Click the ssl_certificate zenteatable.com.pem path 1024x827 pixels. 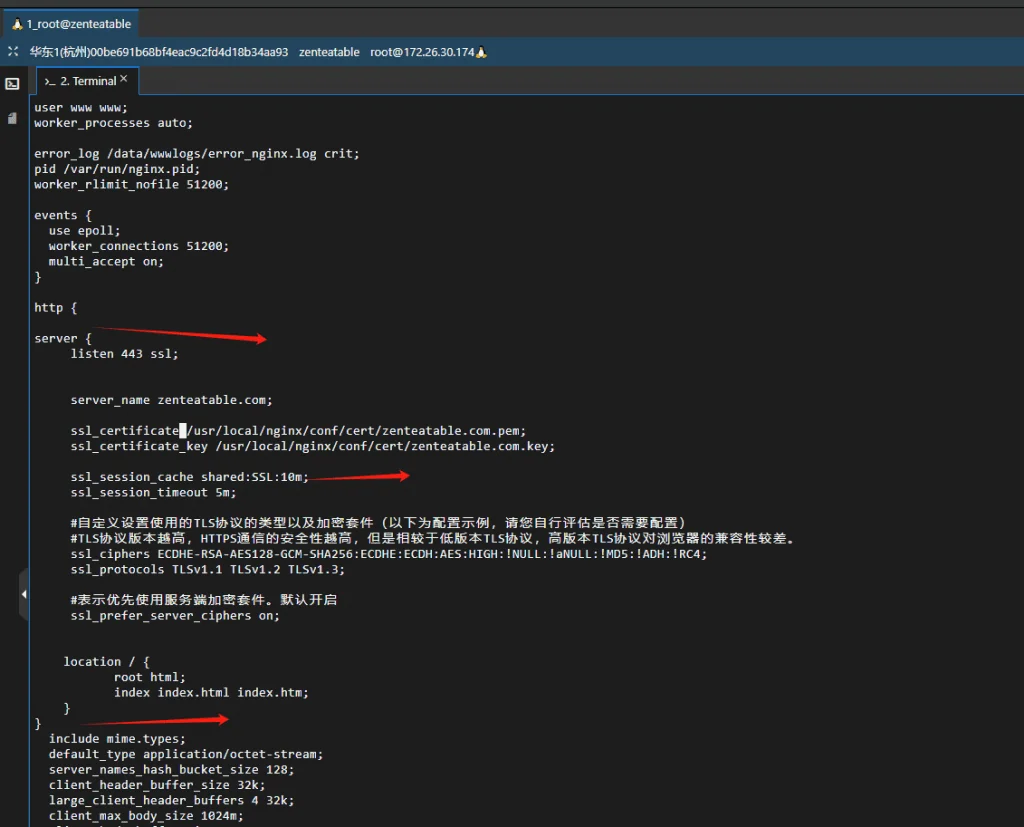pyautogui.click(x=357, y=430)
